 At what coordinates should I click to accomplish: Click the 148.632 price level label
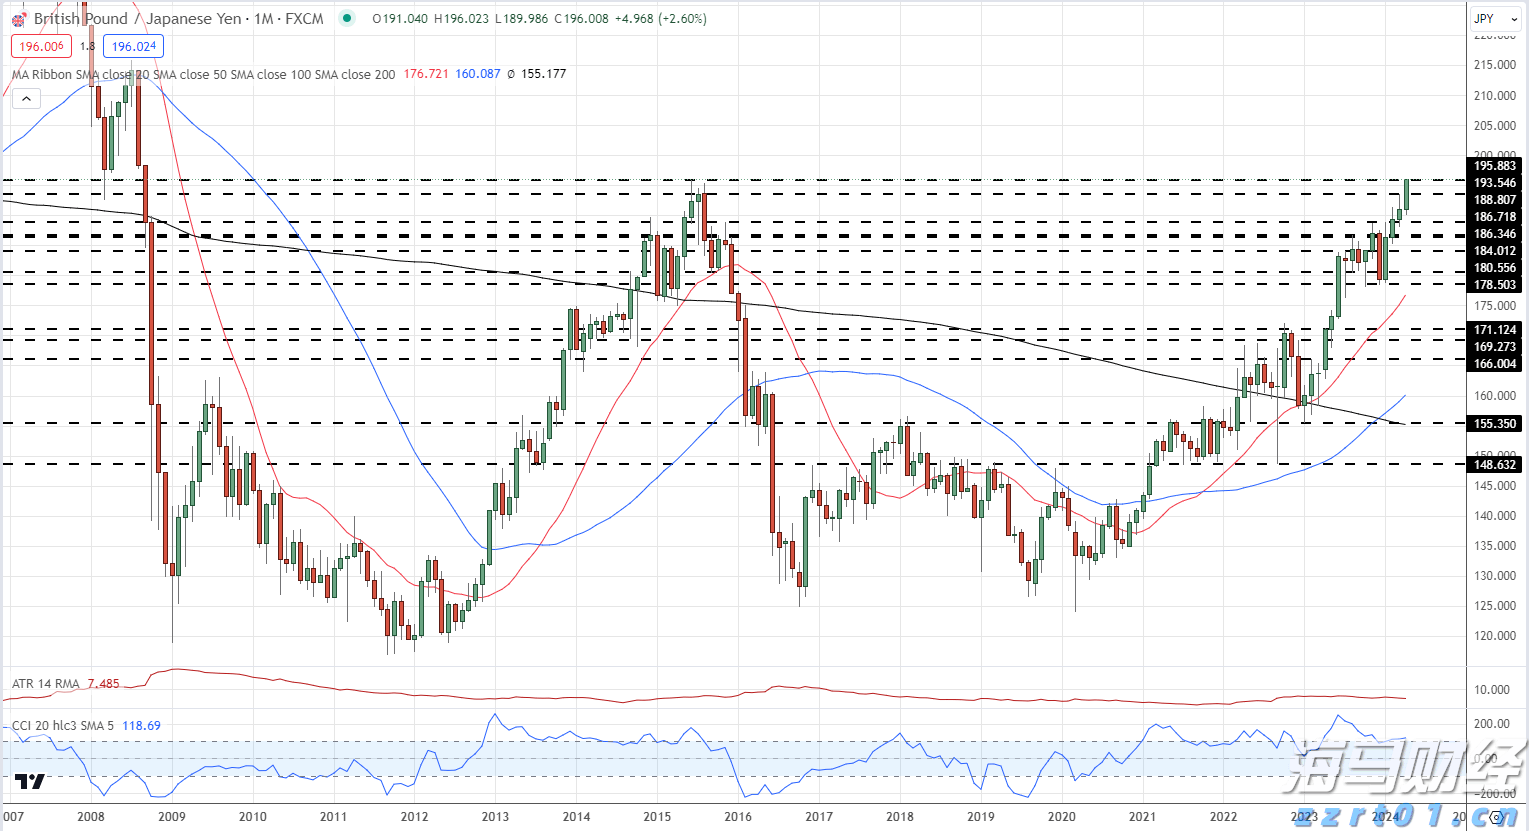coord(1495,465)
